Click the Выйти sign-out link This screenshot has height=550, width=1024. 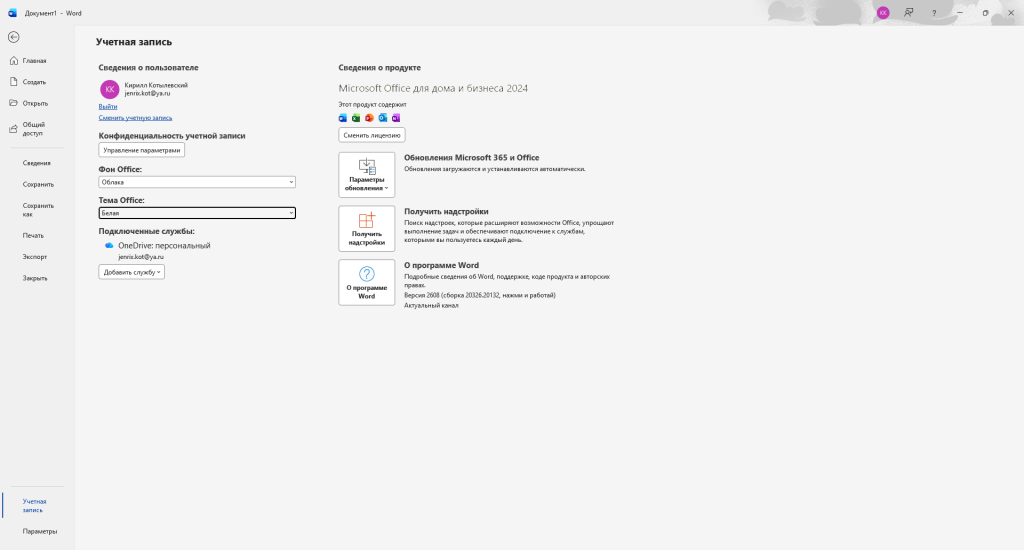[108, 106]
